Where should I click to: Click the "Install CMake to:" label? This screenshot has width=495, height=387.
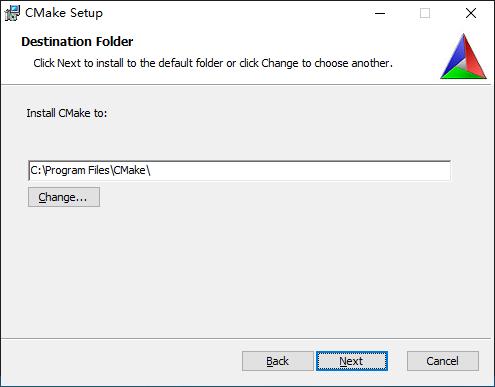click(x=67, y=113)
